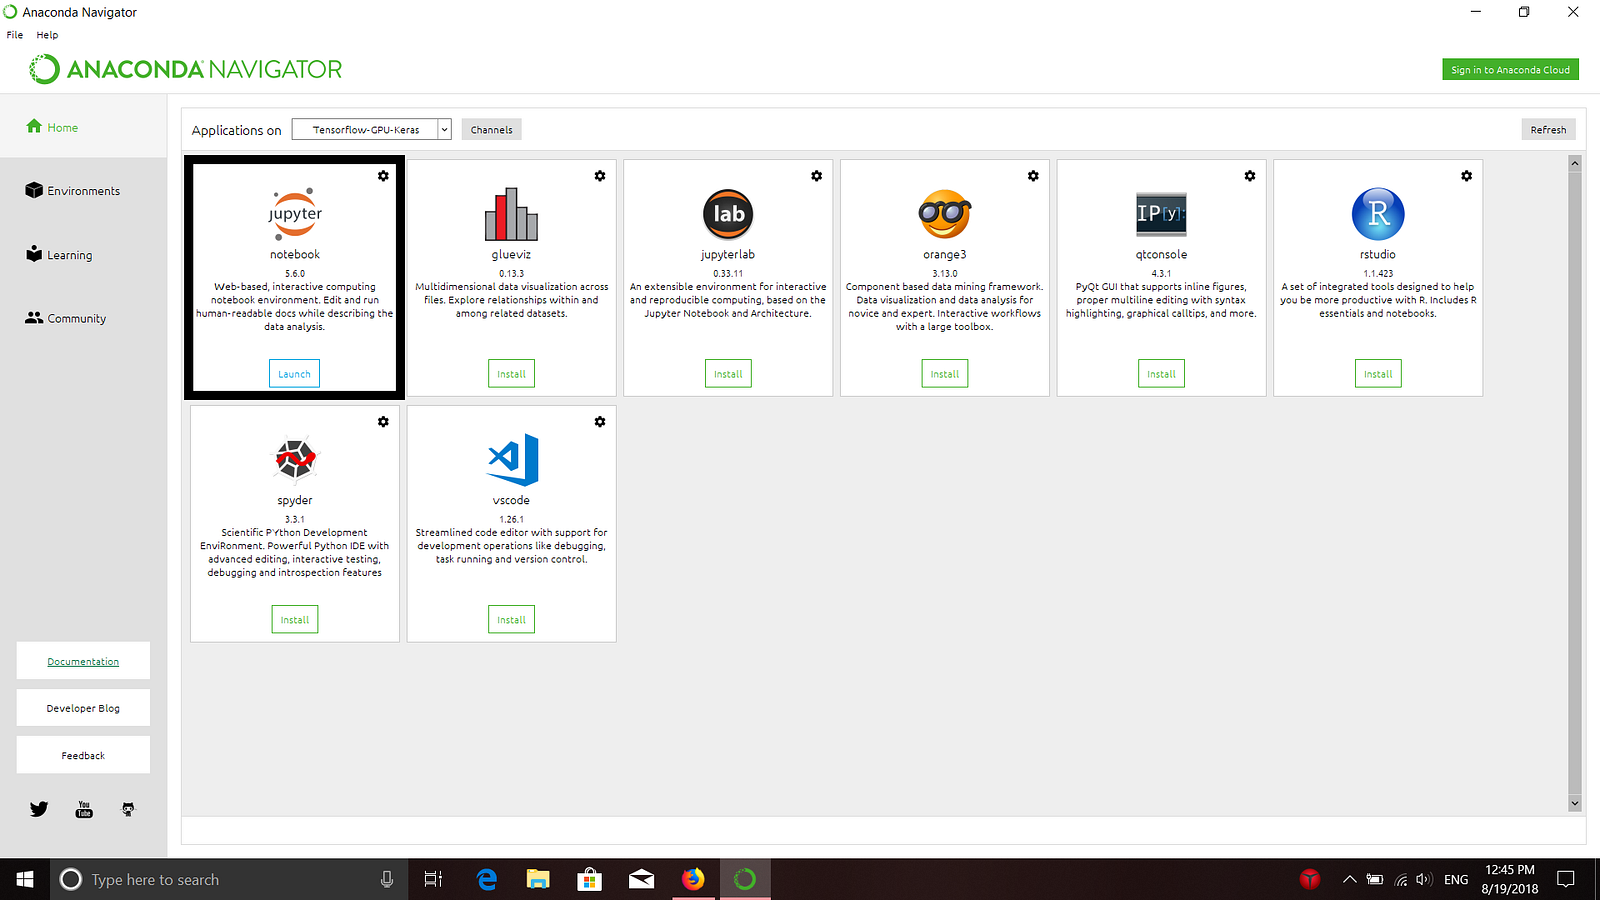Image resolution: width=1600 pixels, height=900 pixels.
Task: Open gear options on vscode tile
Action: click(x=600, y=422)
